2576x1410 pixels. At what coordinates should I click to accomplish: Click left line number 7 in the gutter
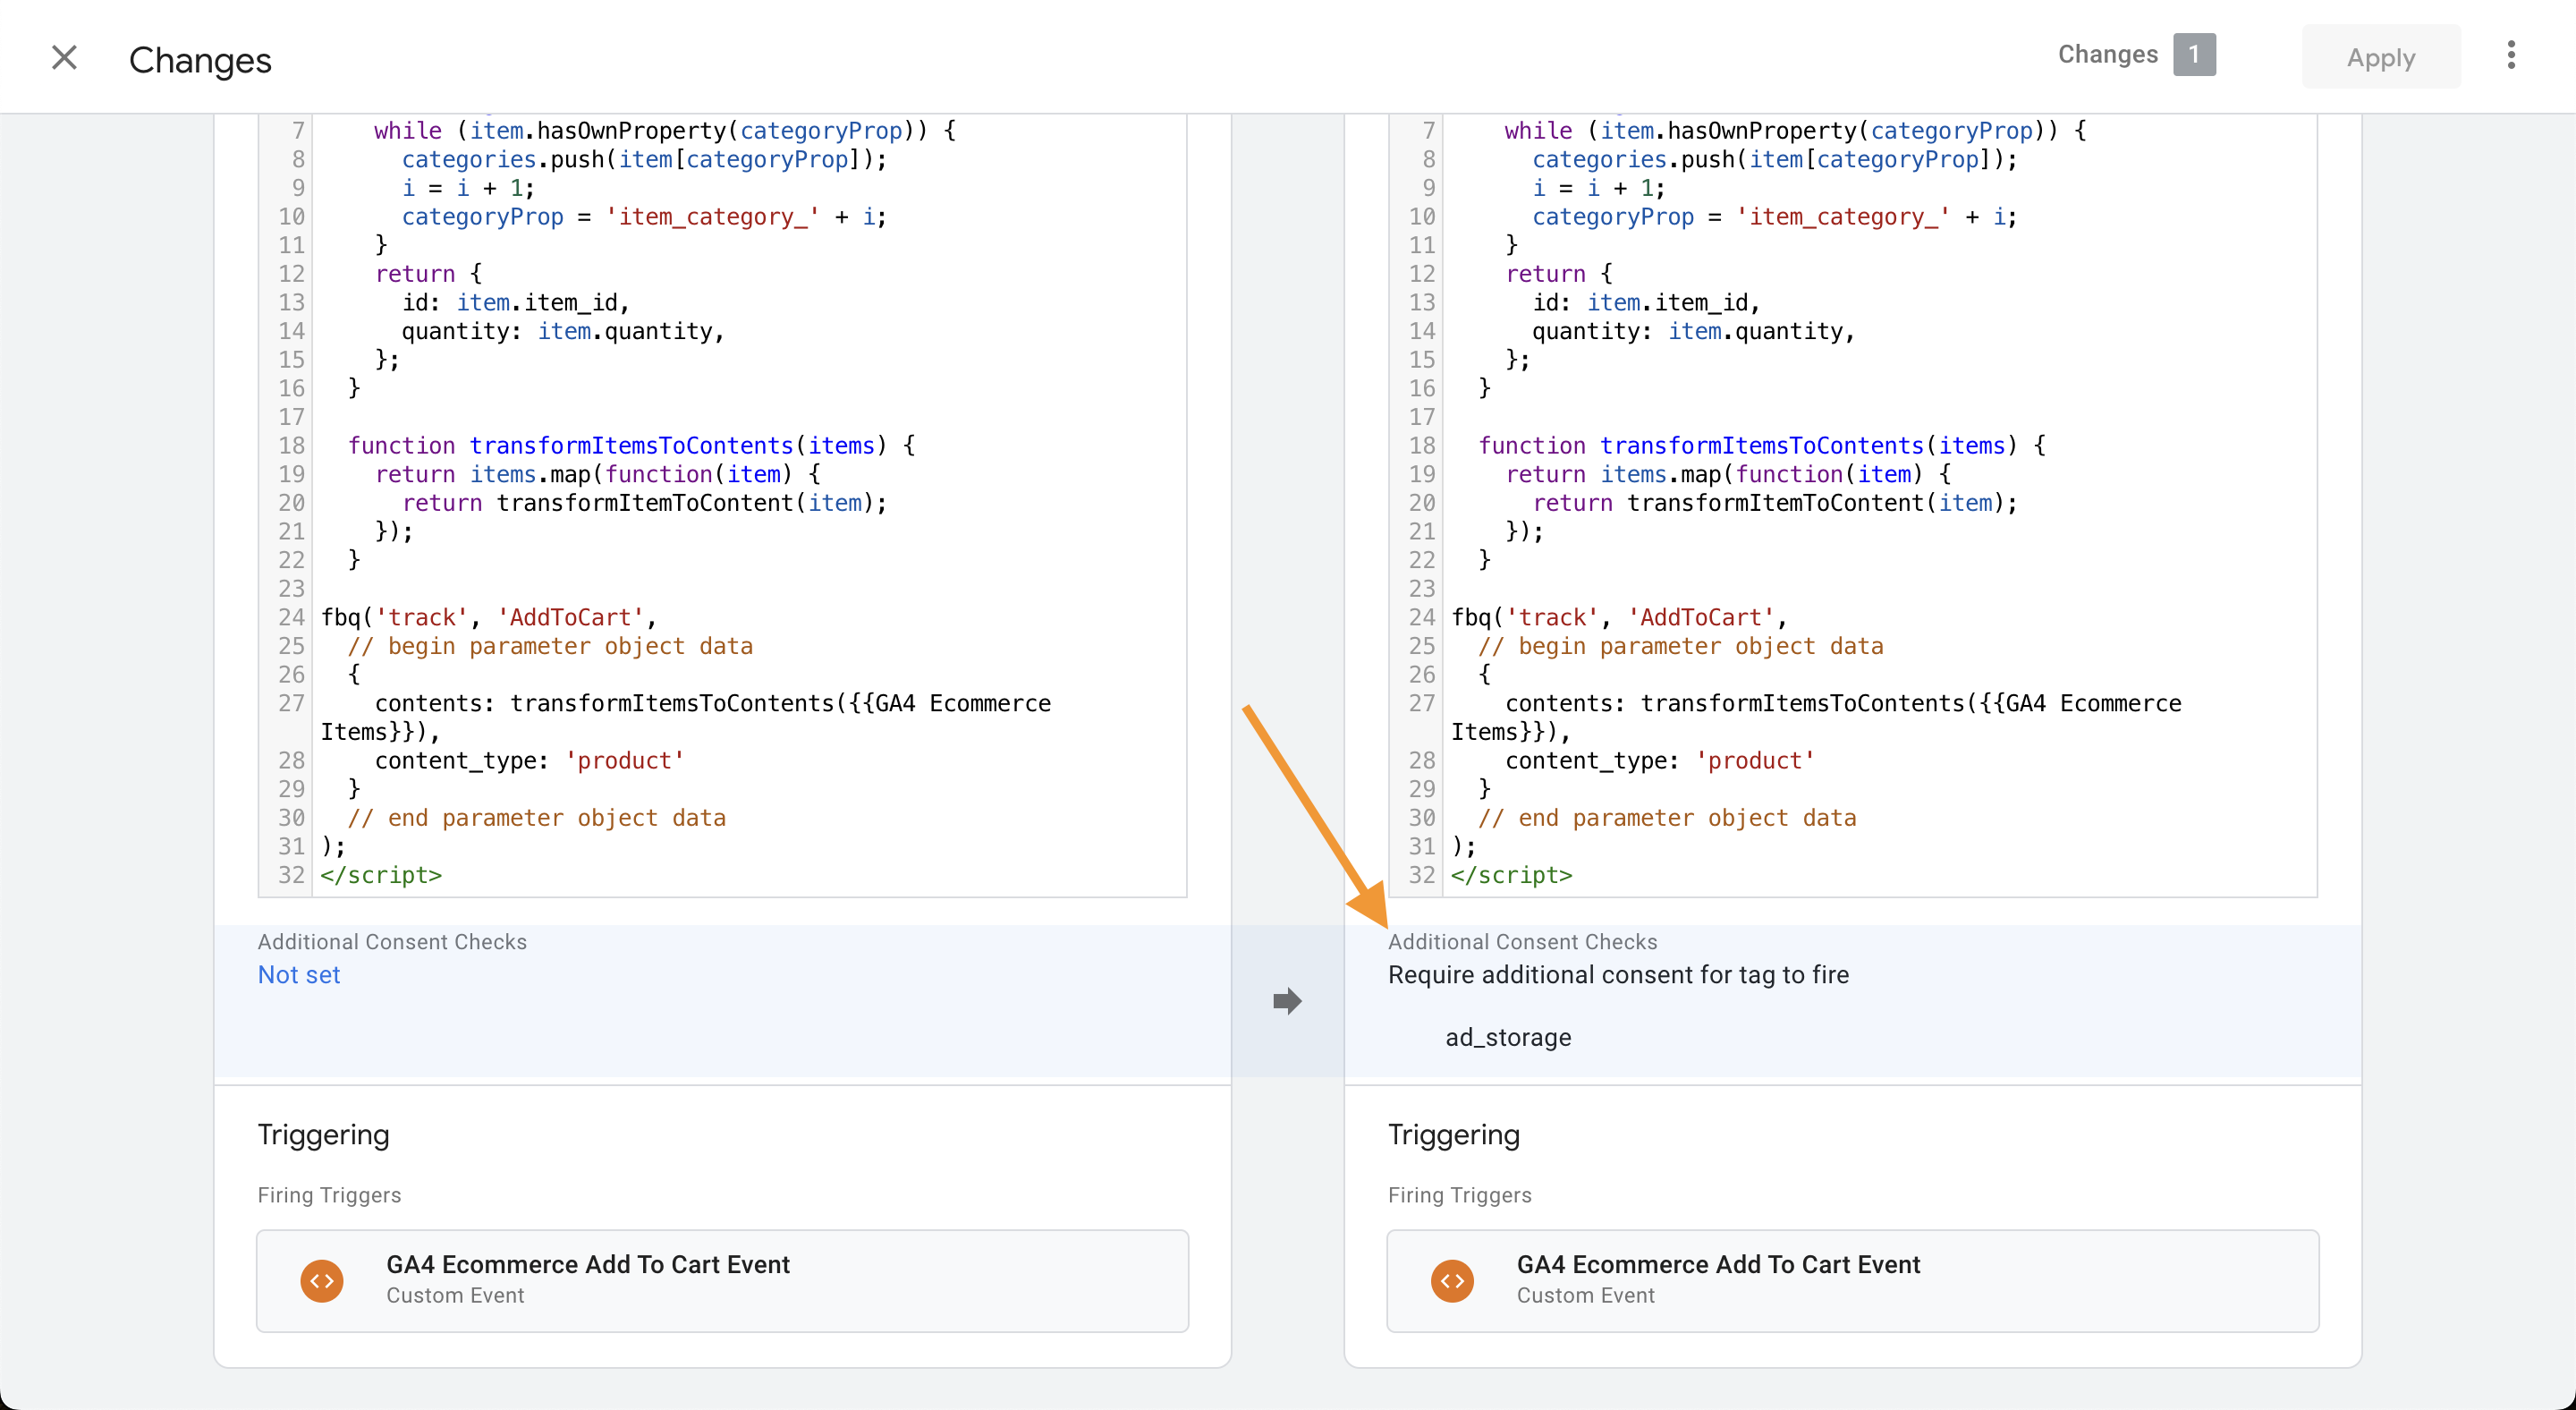coord(298,130)
